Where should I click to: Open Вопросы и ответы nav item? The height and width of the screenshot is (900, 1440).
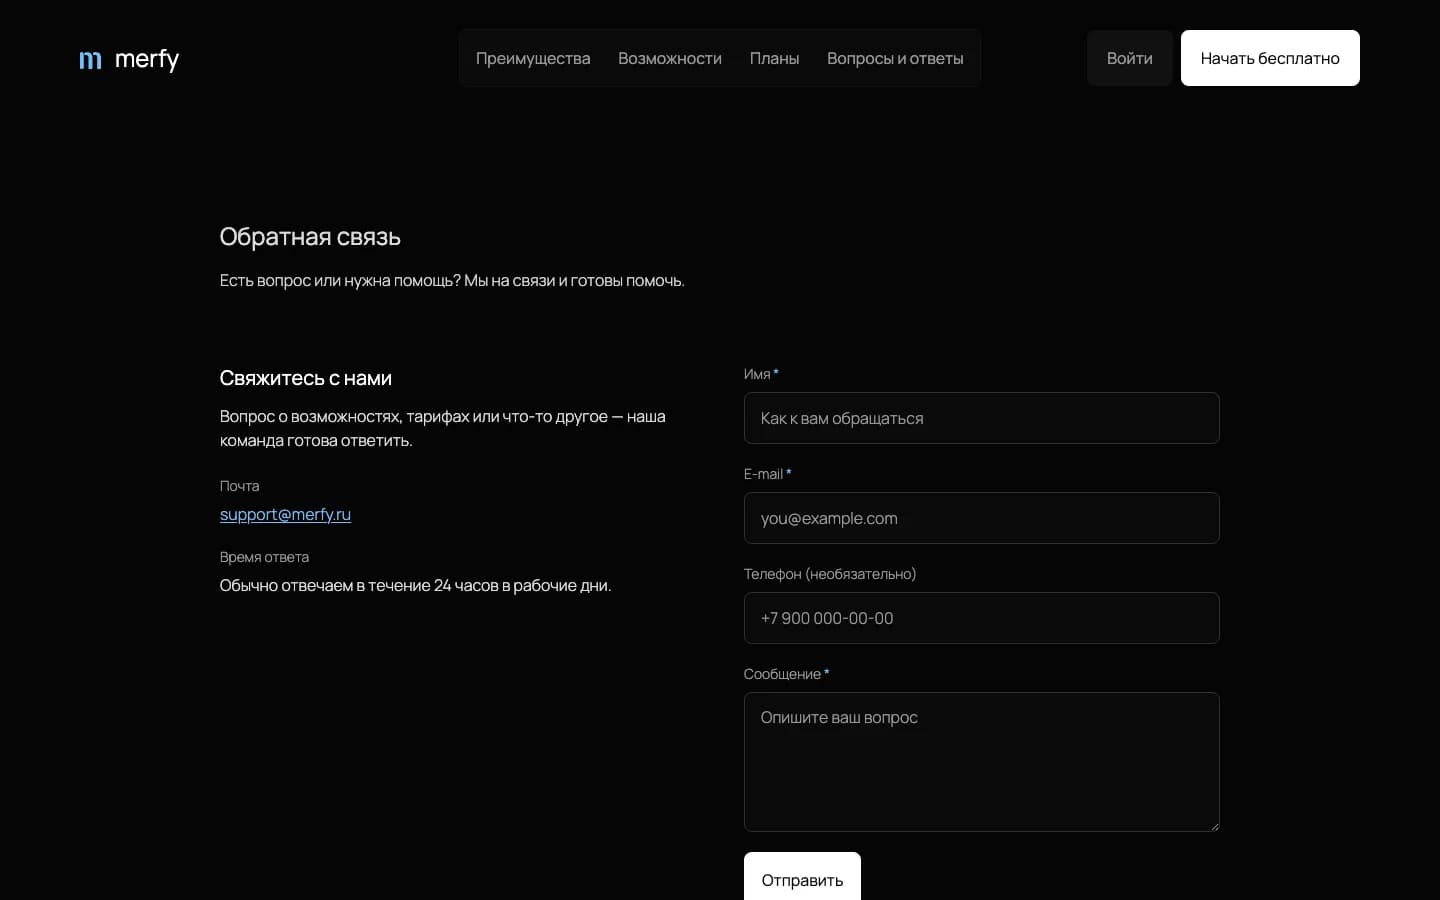pyautogui.click(x=895, y=58)
